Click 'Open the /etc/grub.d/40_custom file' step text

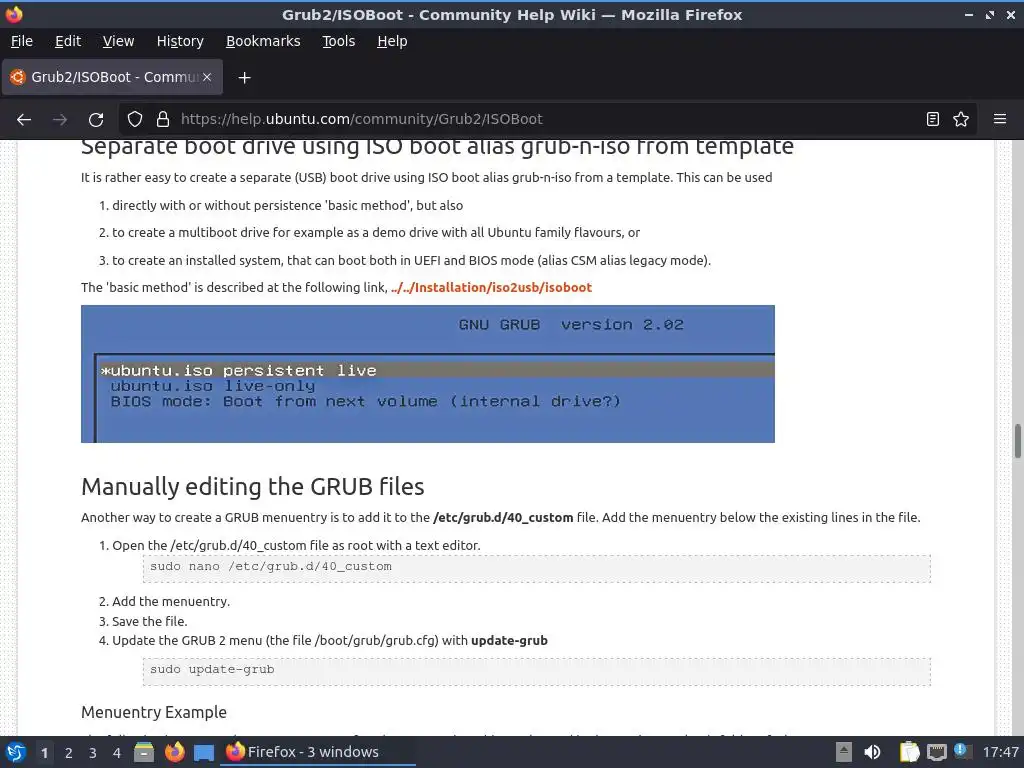[290, 545]
